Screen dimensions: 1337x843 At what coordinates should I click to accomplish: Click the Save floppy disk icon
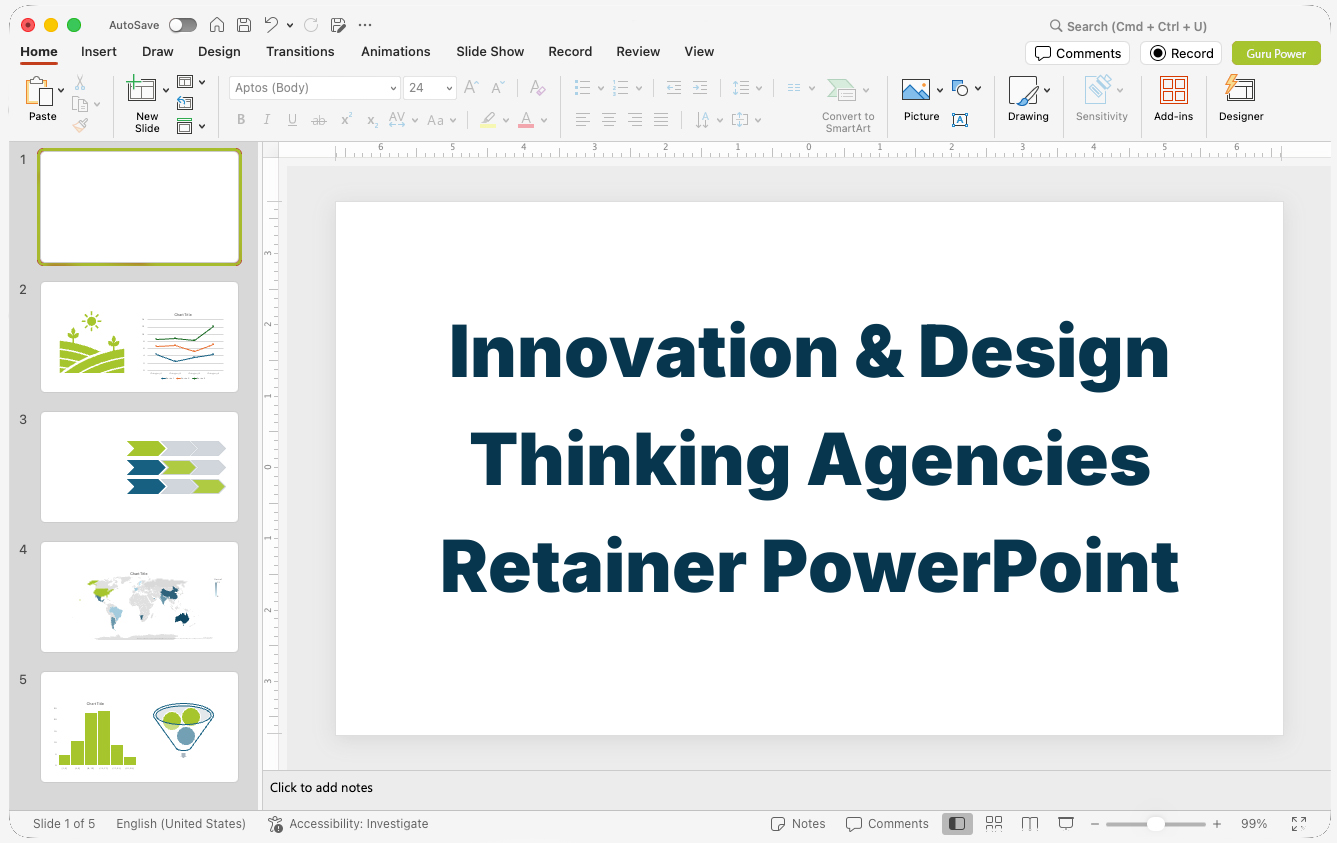244,25
